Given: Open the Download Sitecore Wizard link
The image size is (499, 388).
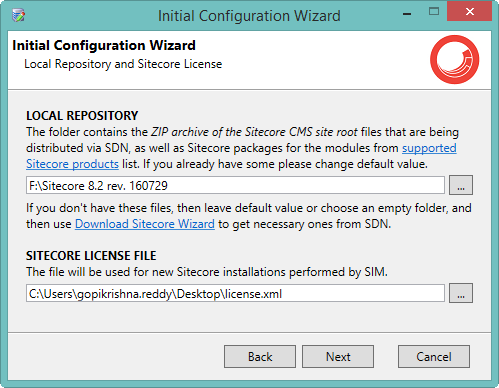Looking at the screenshot, I should (145, 224).
